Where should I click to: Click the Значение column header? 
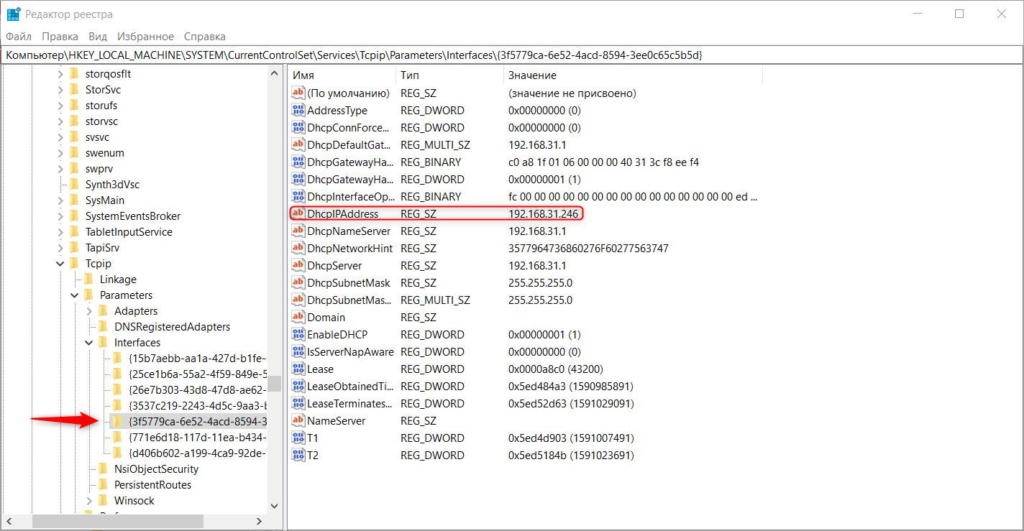600,75
